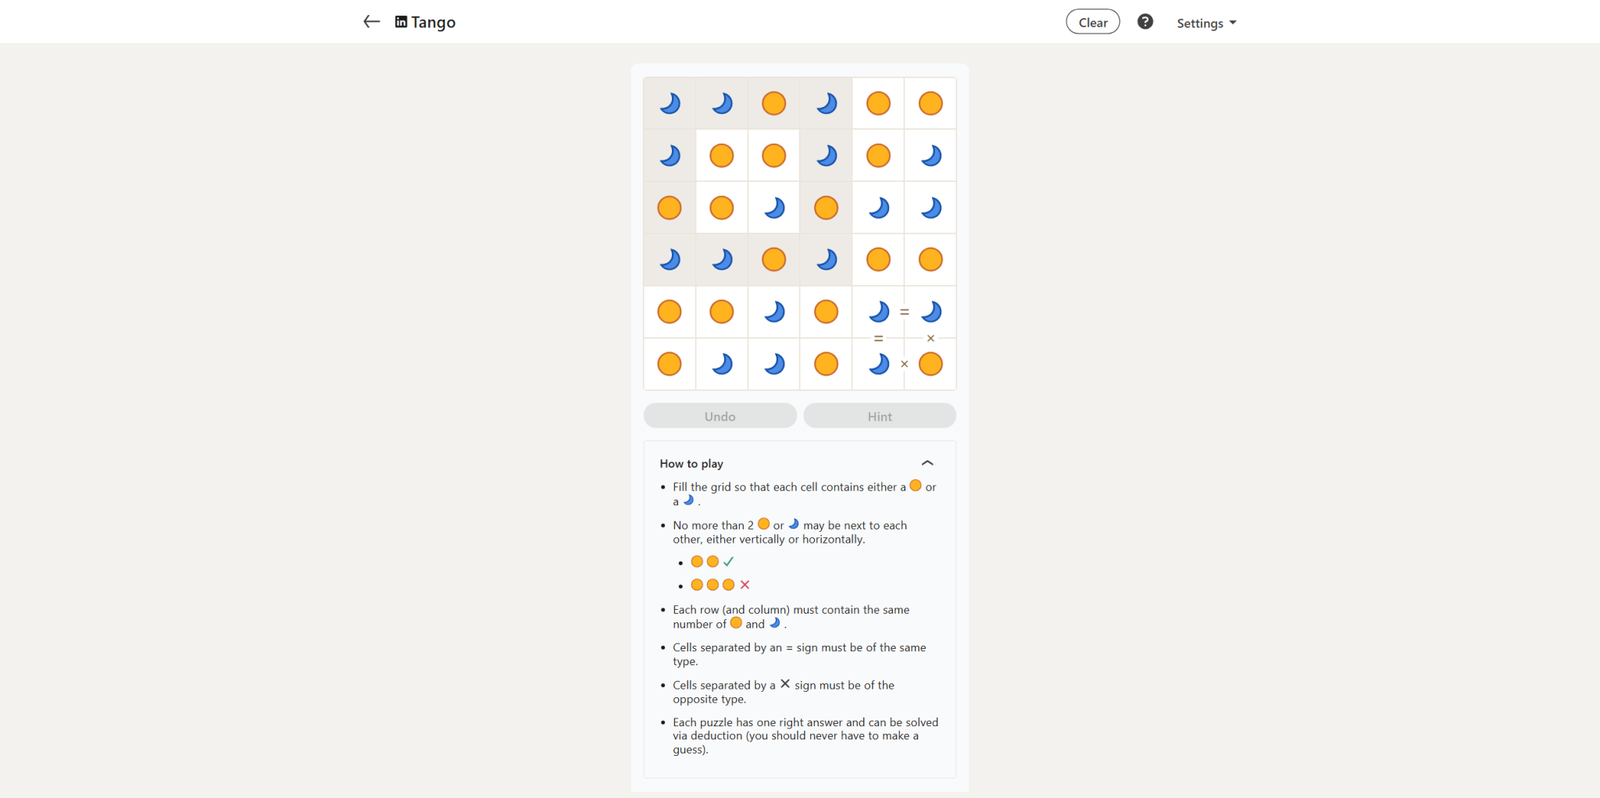Go back using the left arrow
Image resolution: width=1600 pixels, height=798 pixels.
coord(371,22)
